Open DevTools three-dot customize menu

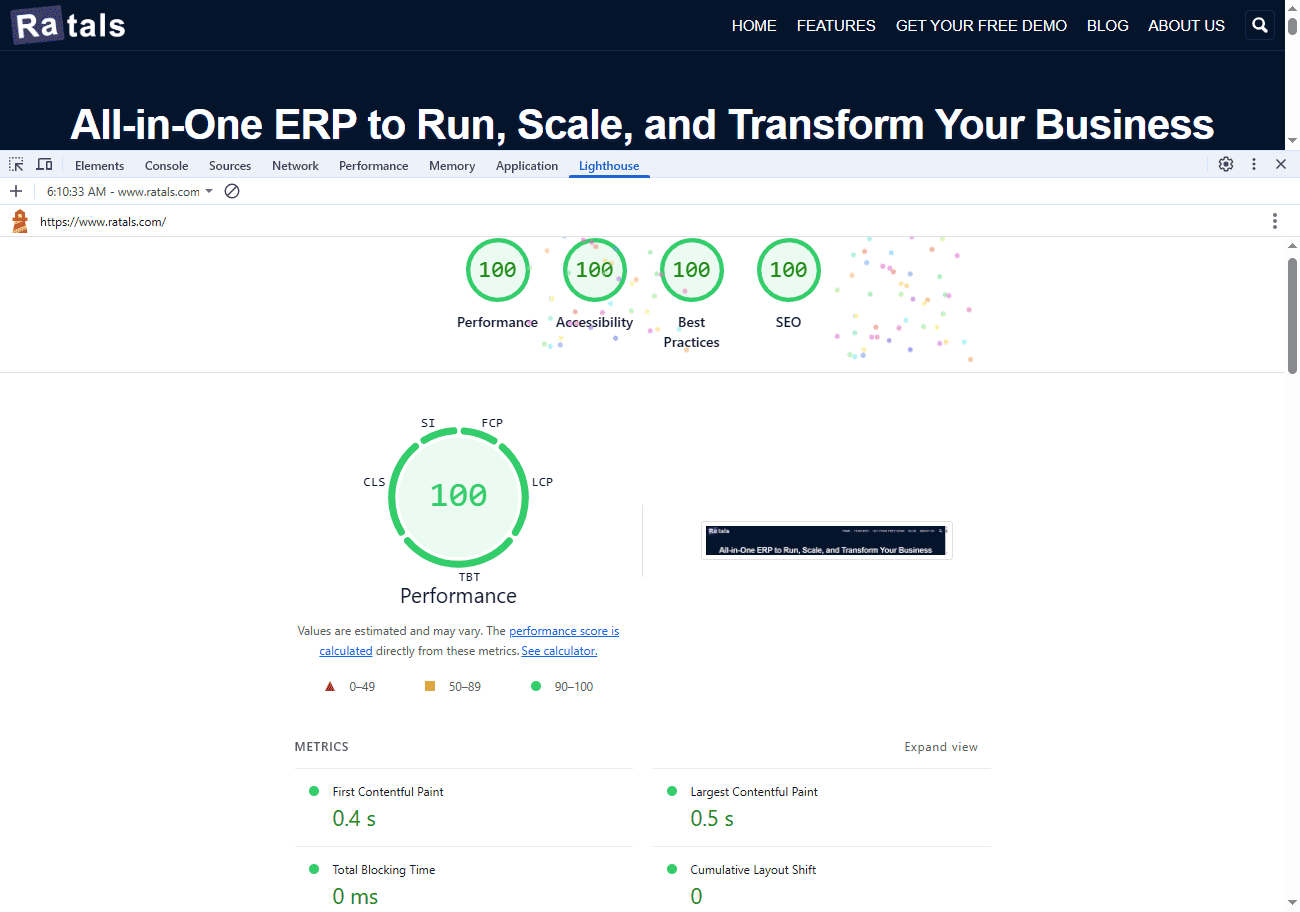click(x=1254, y=165)
